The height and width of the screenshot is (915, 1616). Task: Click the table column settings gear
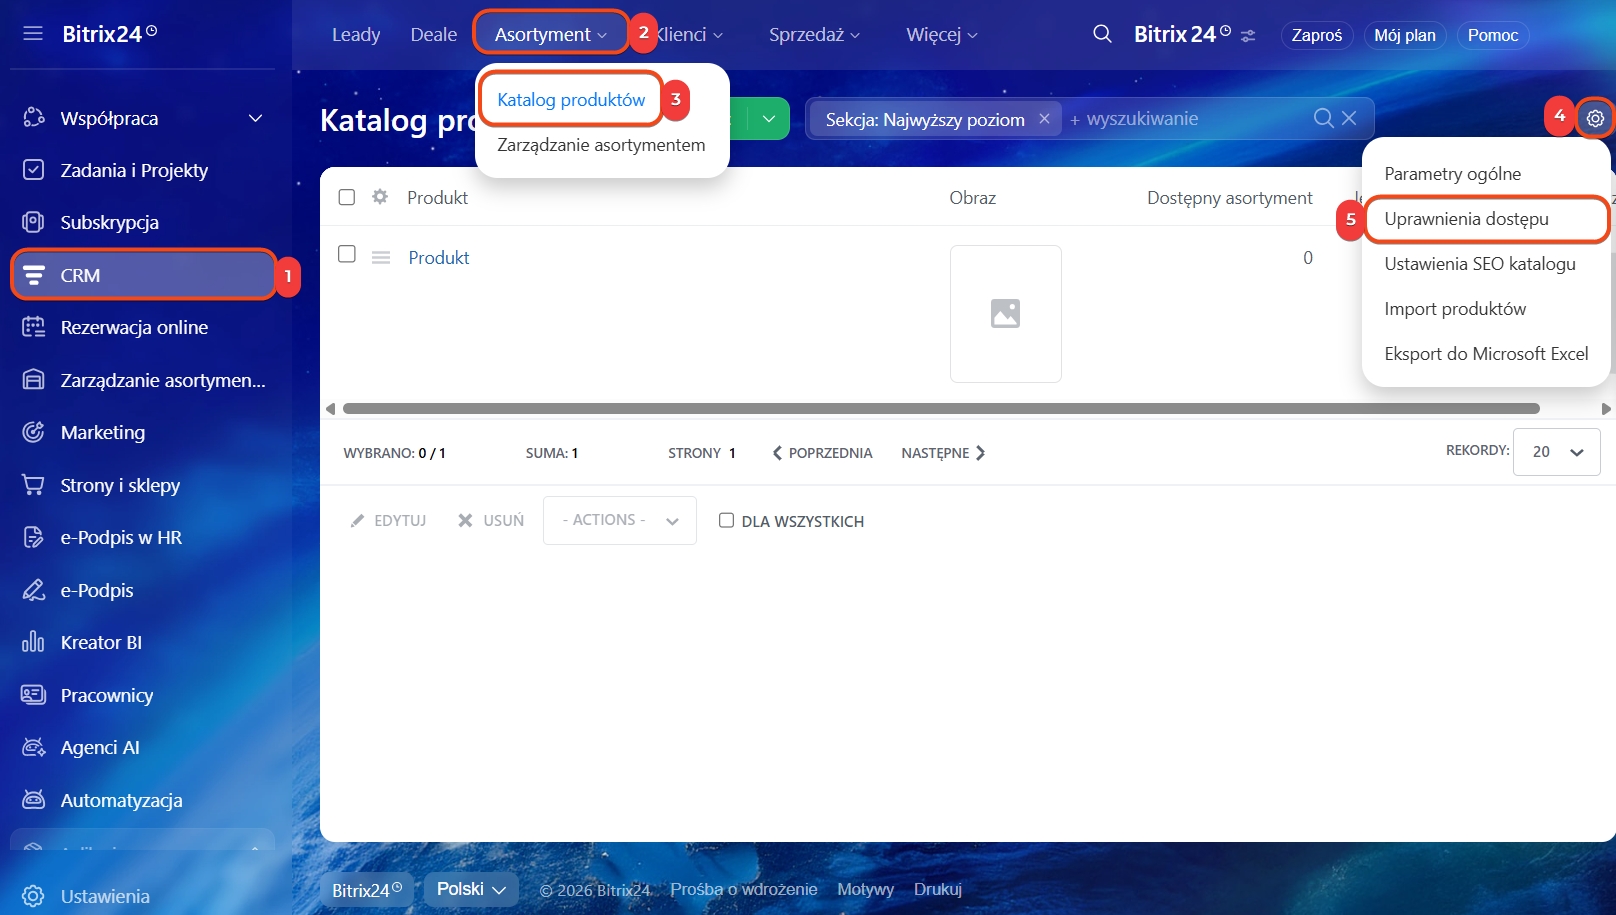click(380, 197)
